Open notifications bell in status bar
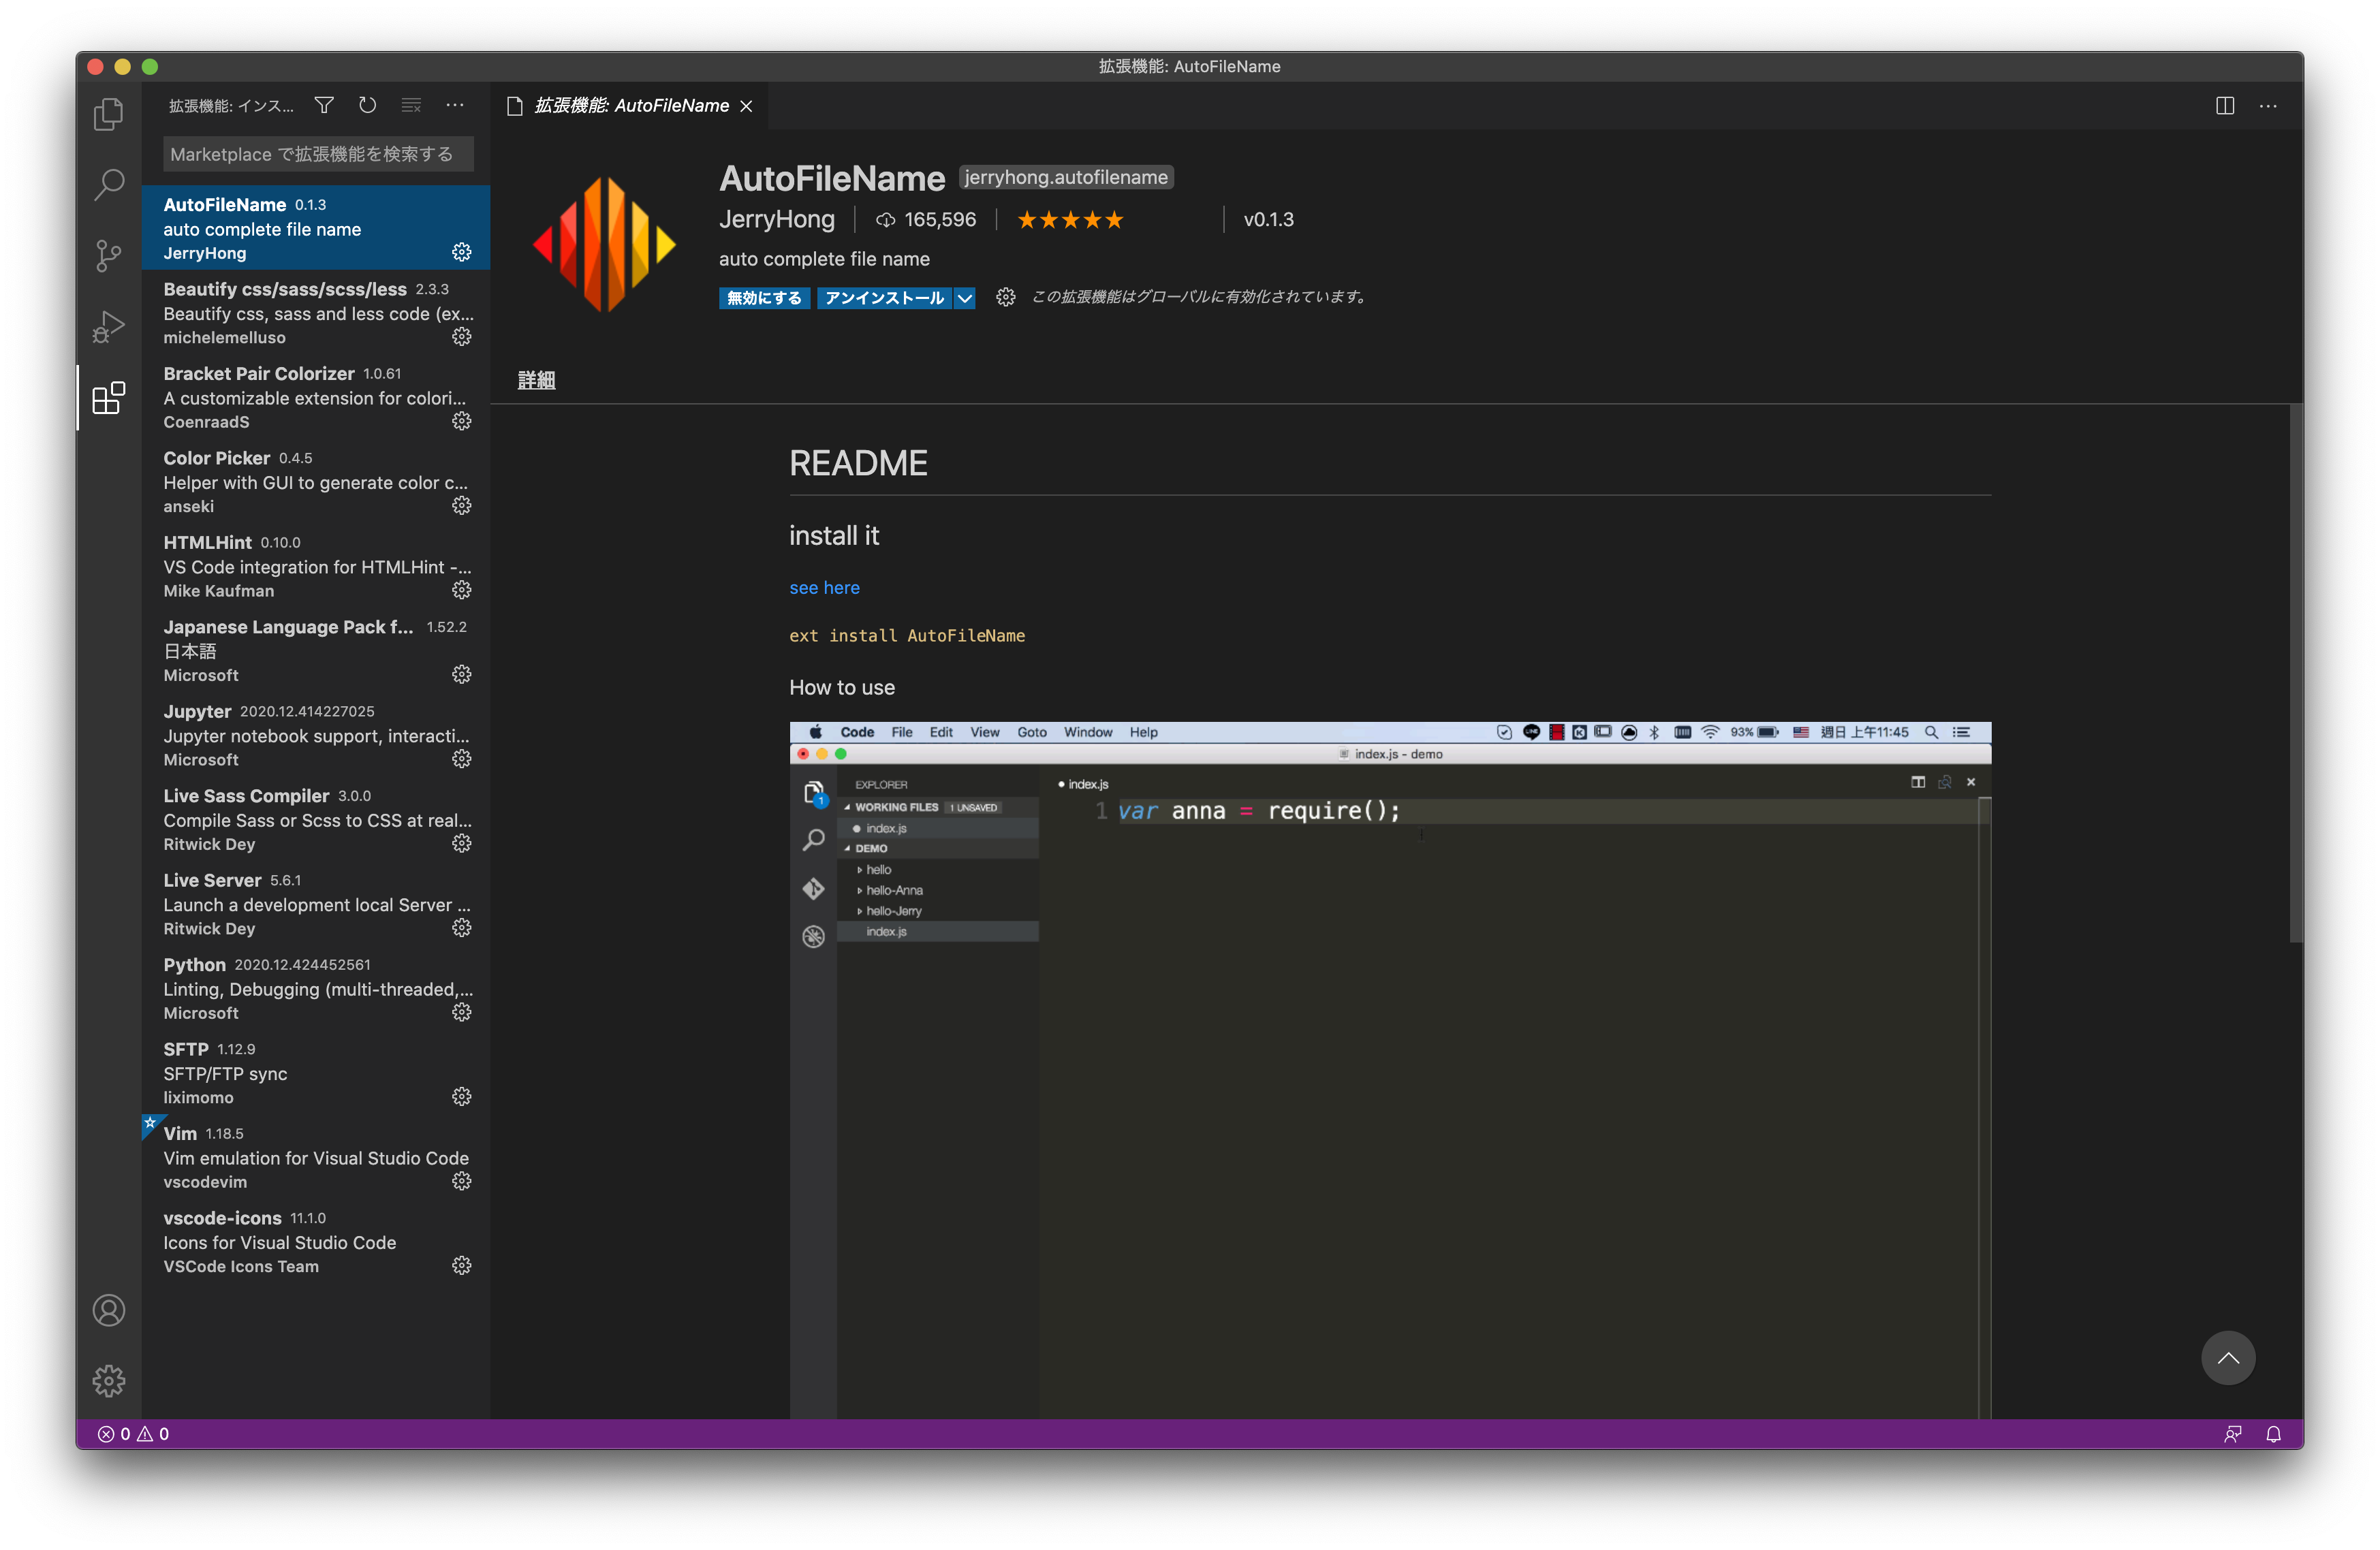The width and height of the screenshot is (2380, 1550). (2274, 1434)
